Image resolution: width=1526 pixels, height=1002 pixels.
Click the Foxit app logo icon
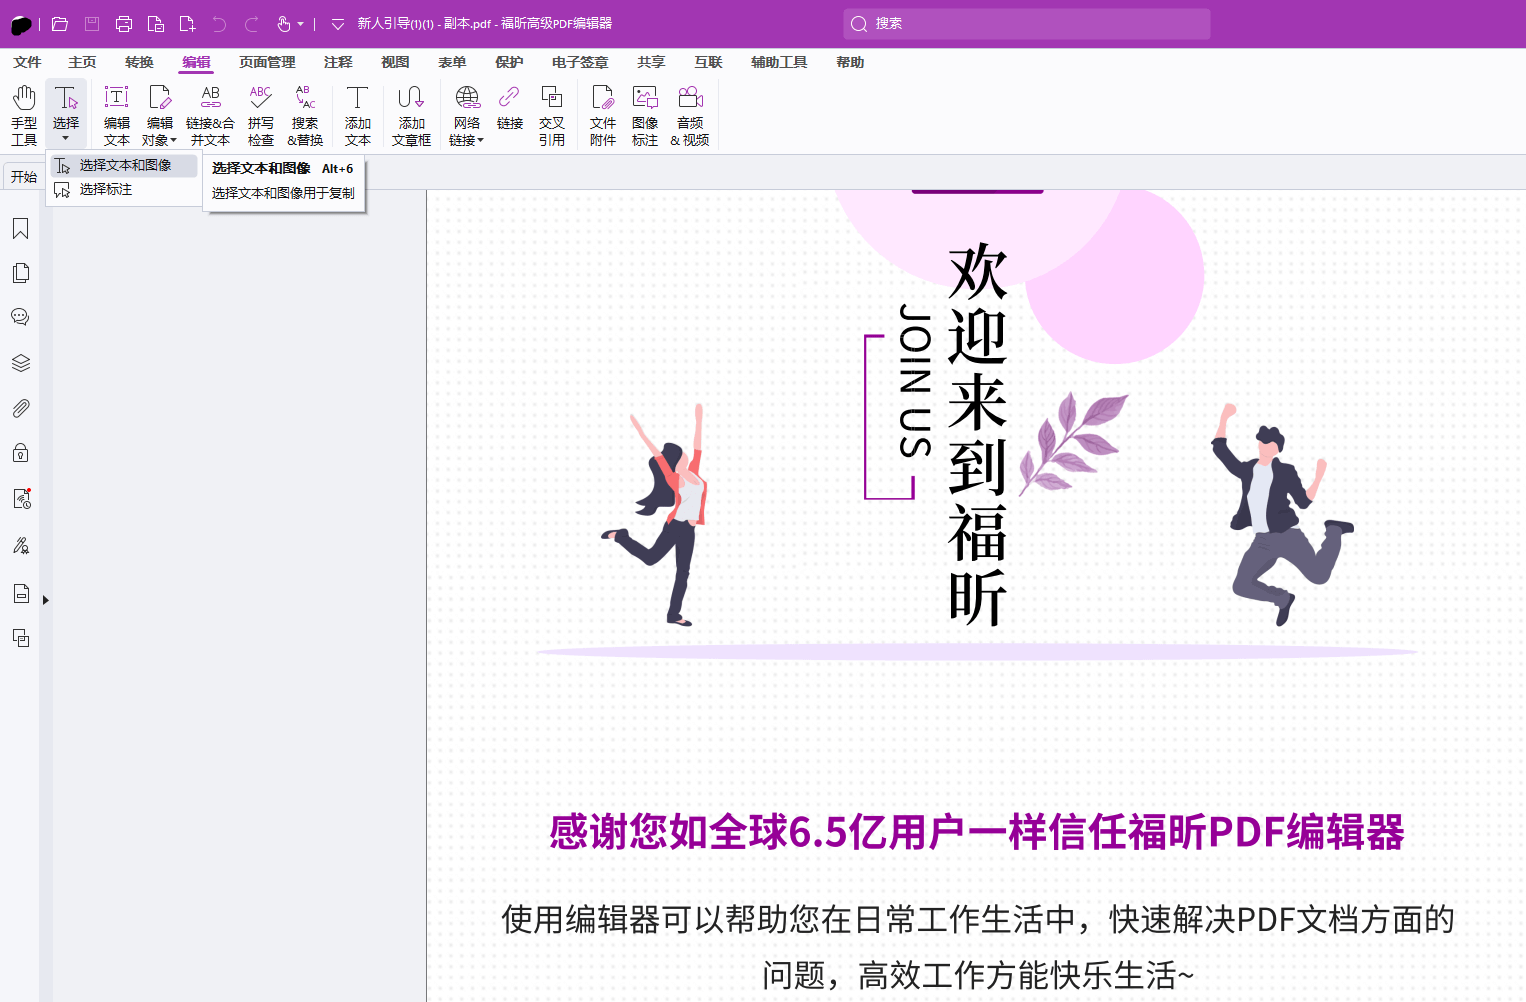tap(21, 24)
